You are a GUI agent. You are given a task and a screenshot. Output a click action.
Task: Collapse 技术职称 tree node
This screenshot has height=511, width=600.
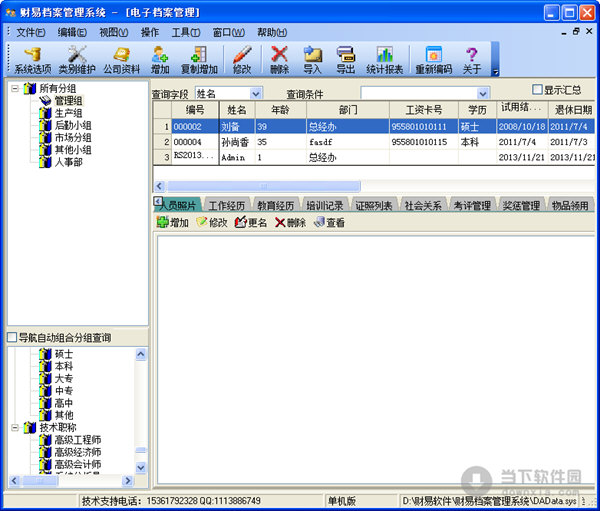coord(15,428)
